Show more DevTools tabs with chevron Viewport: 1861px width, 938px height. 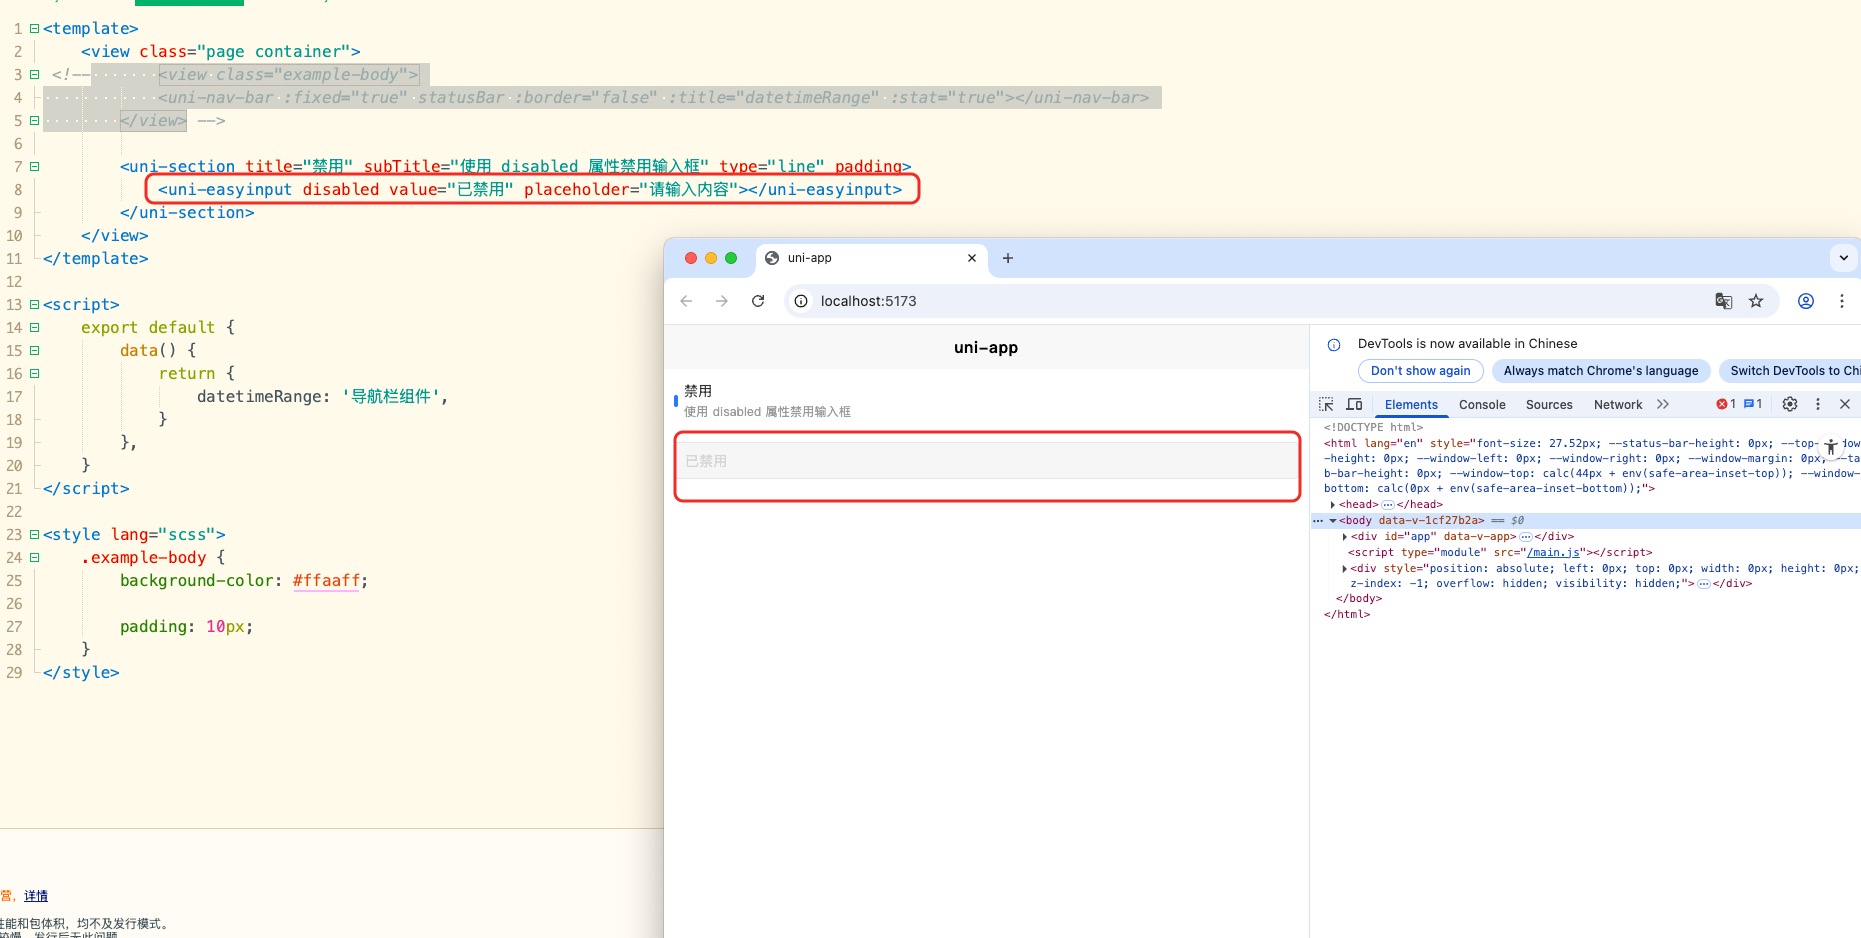point(1663,404)
